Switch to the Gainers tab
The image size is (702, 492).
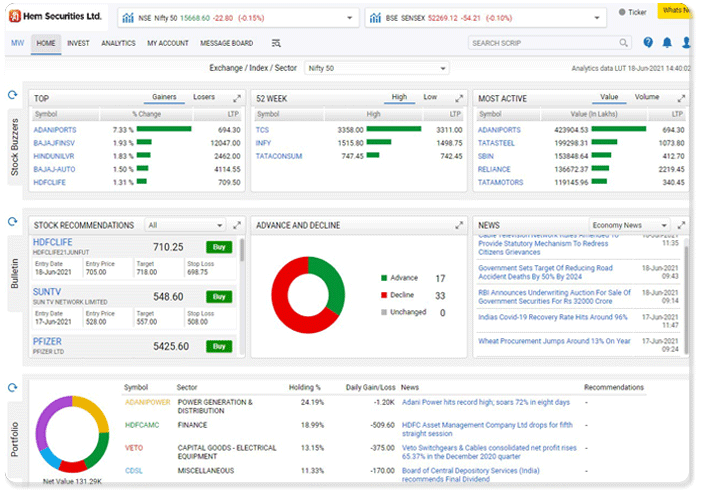click(164, 97)
